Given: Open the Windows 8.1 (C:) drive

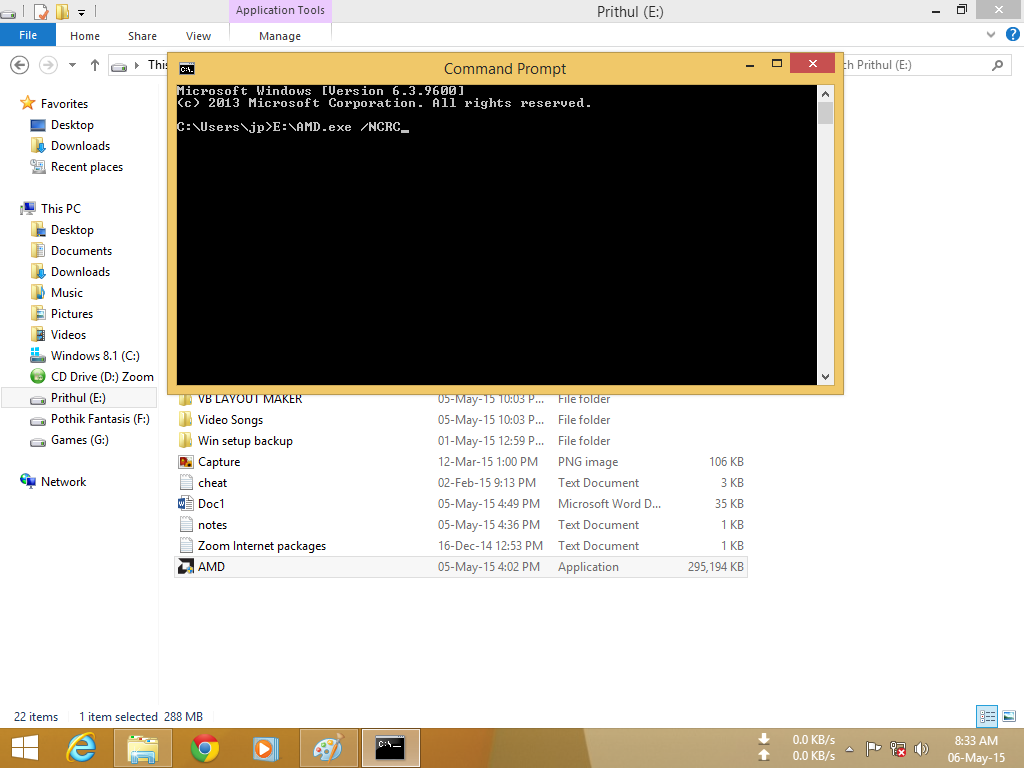Looking at the screenshot, I should tap(95, 355).
